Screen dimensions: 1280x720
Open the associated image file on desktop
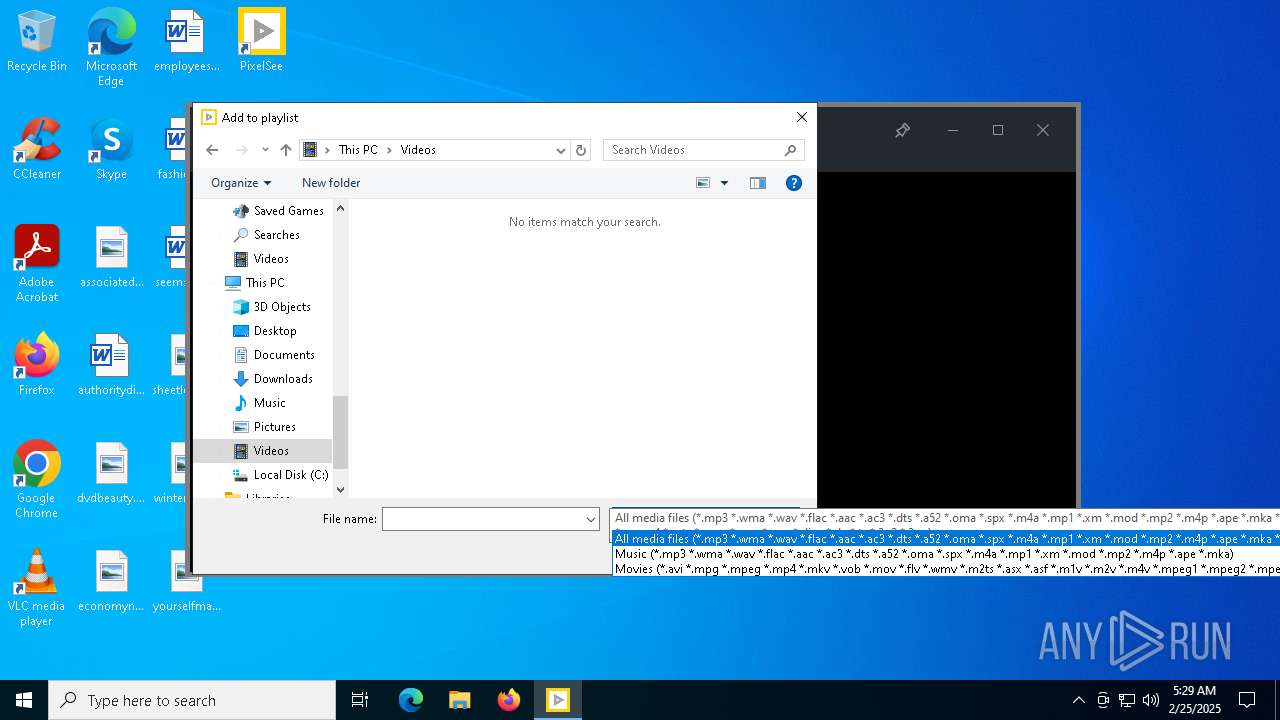pos(111,258)
